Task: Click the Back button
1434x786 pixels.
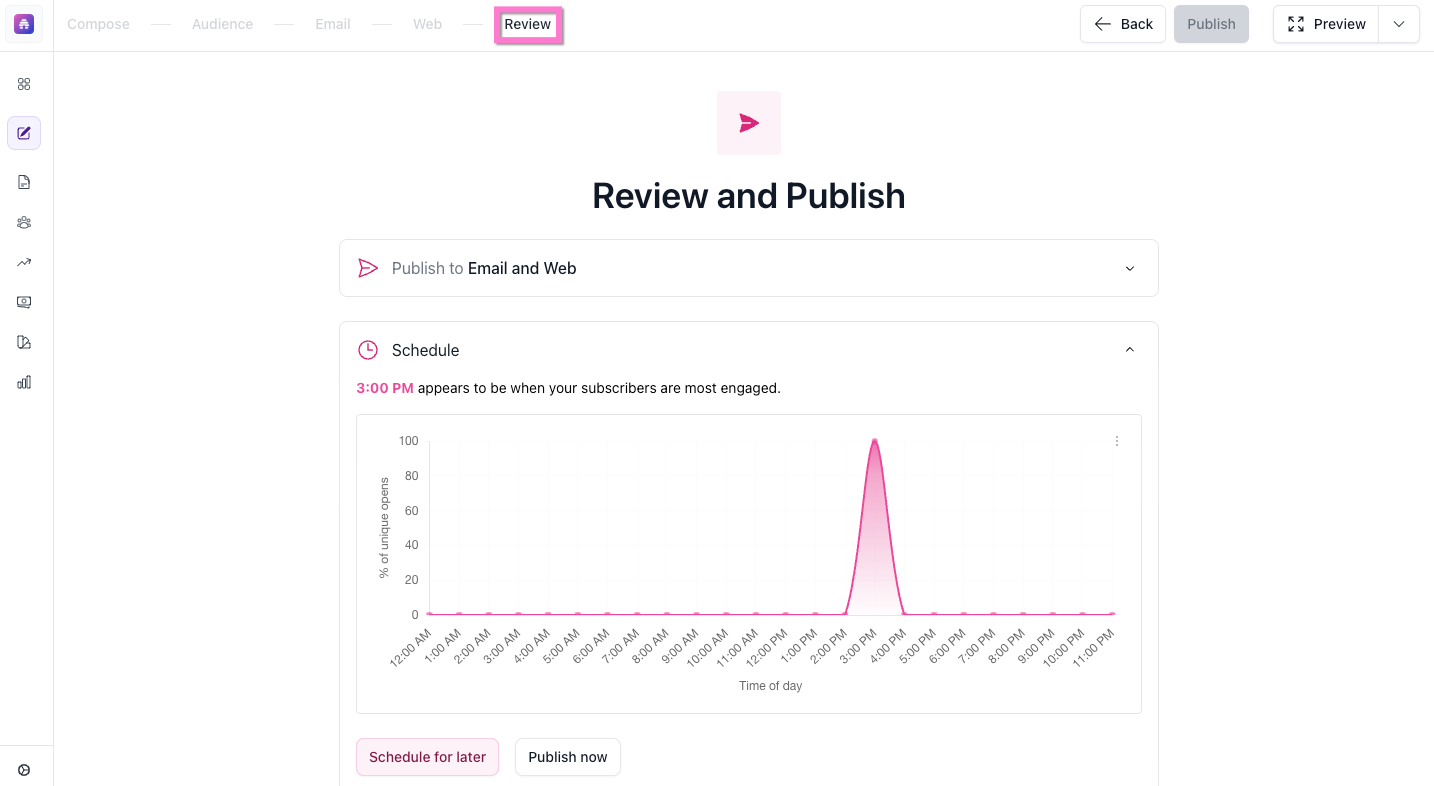Action: 1123,24
